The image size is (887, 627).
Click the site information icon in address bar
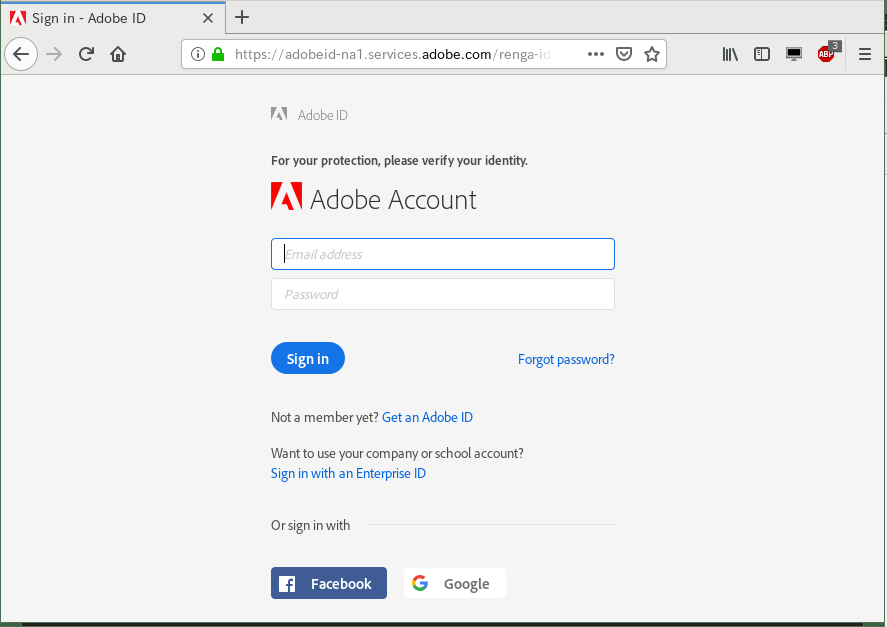(x=197, y=54)
